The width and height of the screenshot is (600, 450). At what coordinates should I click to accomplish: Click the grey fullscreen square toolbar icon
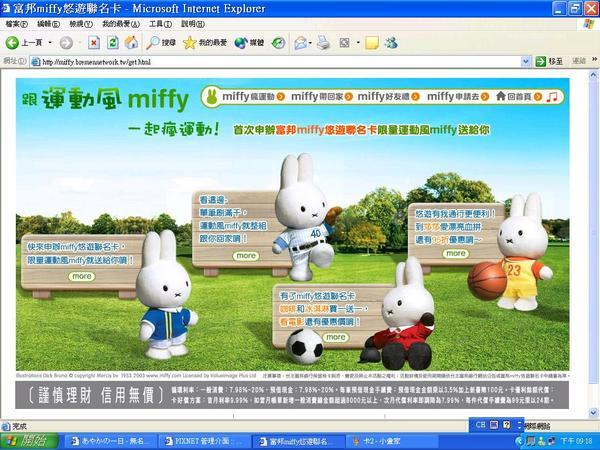coord(344,42)
